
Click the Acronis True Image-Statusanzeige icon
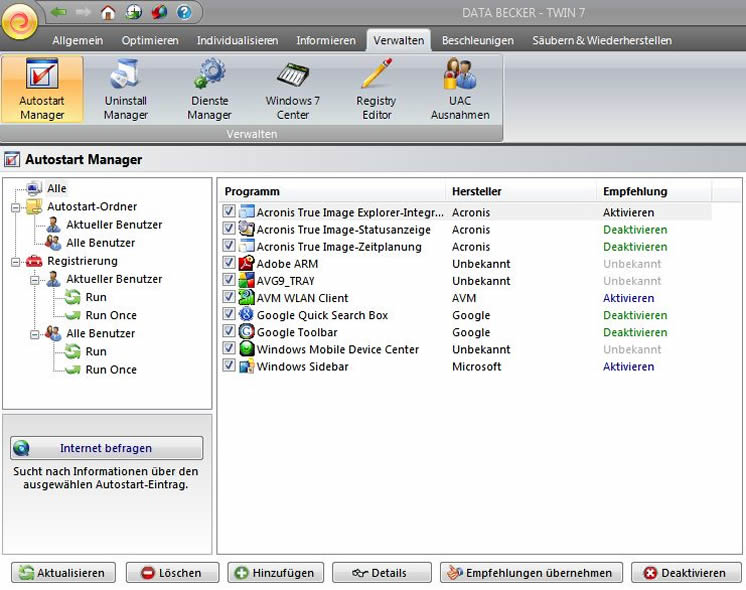[x=246, y=229]
